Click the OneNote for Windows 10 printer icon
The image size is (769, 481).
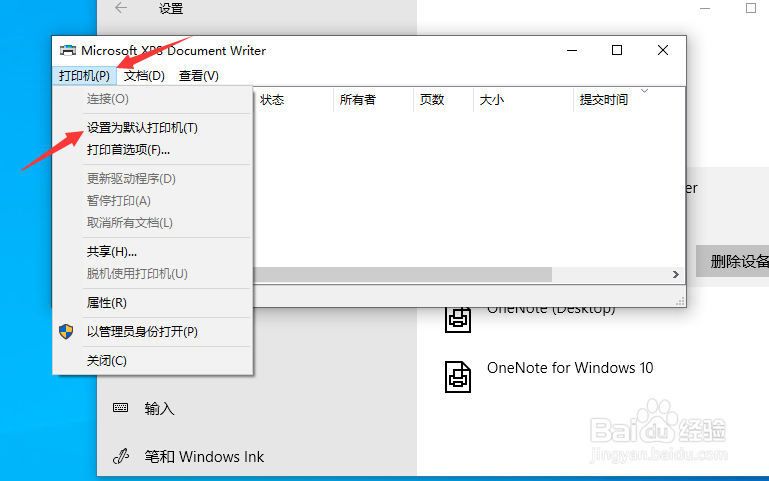pos(458,377)
